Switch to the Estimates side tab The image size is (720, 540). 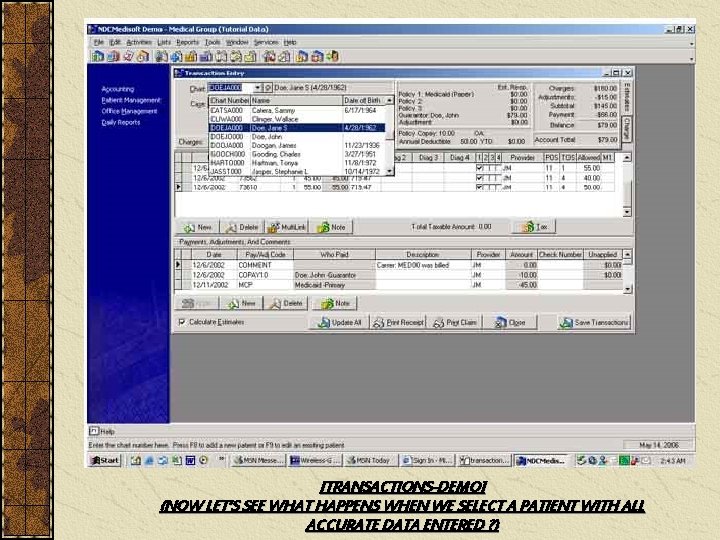tap(627, 97)
